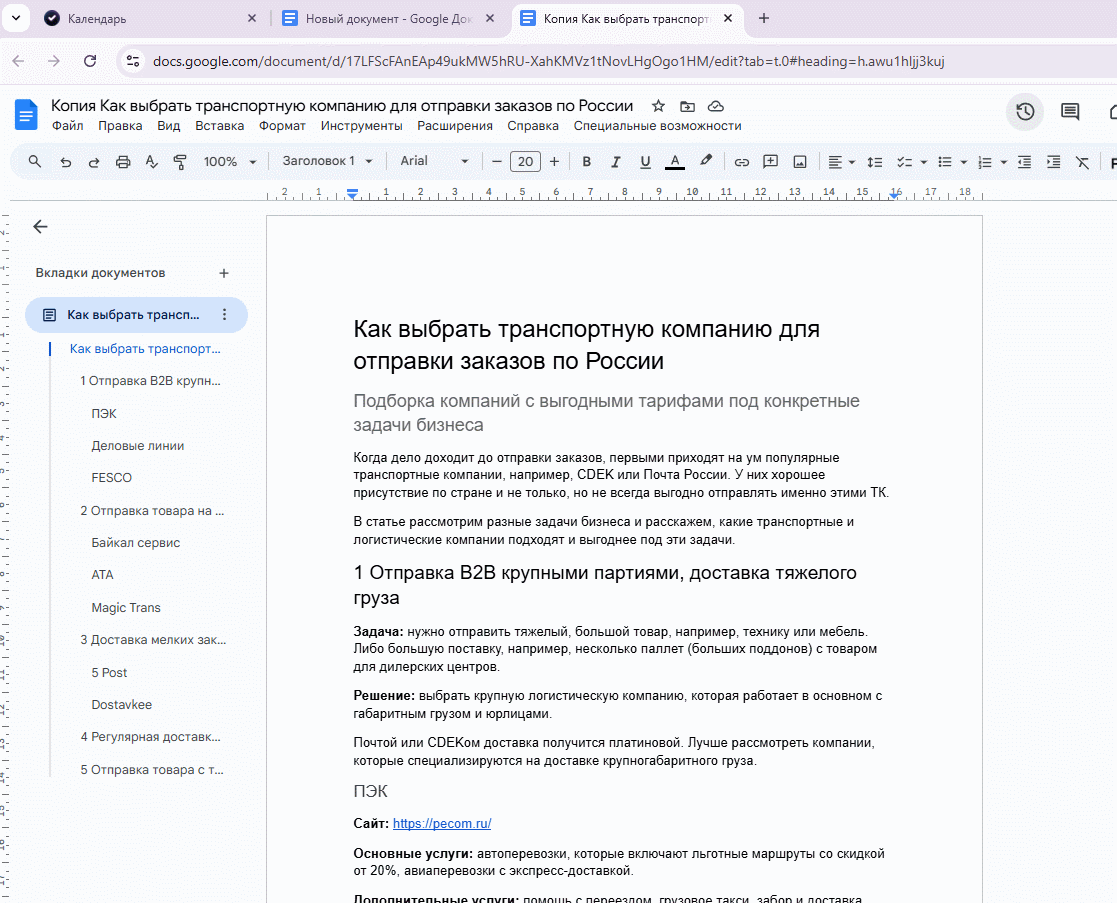
Task: Open highlight color picker
Action: [x=705, y=162]
